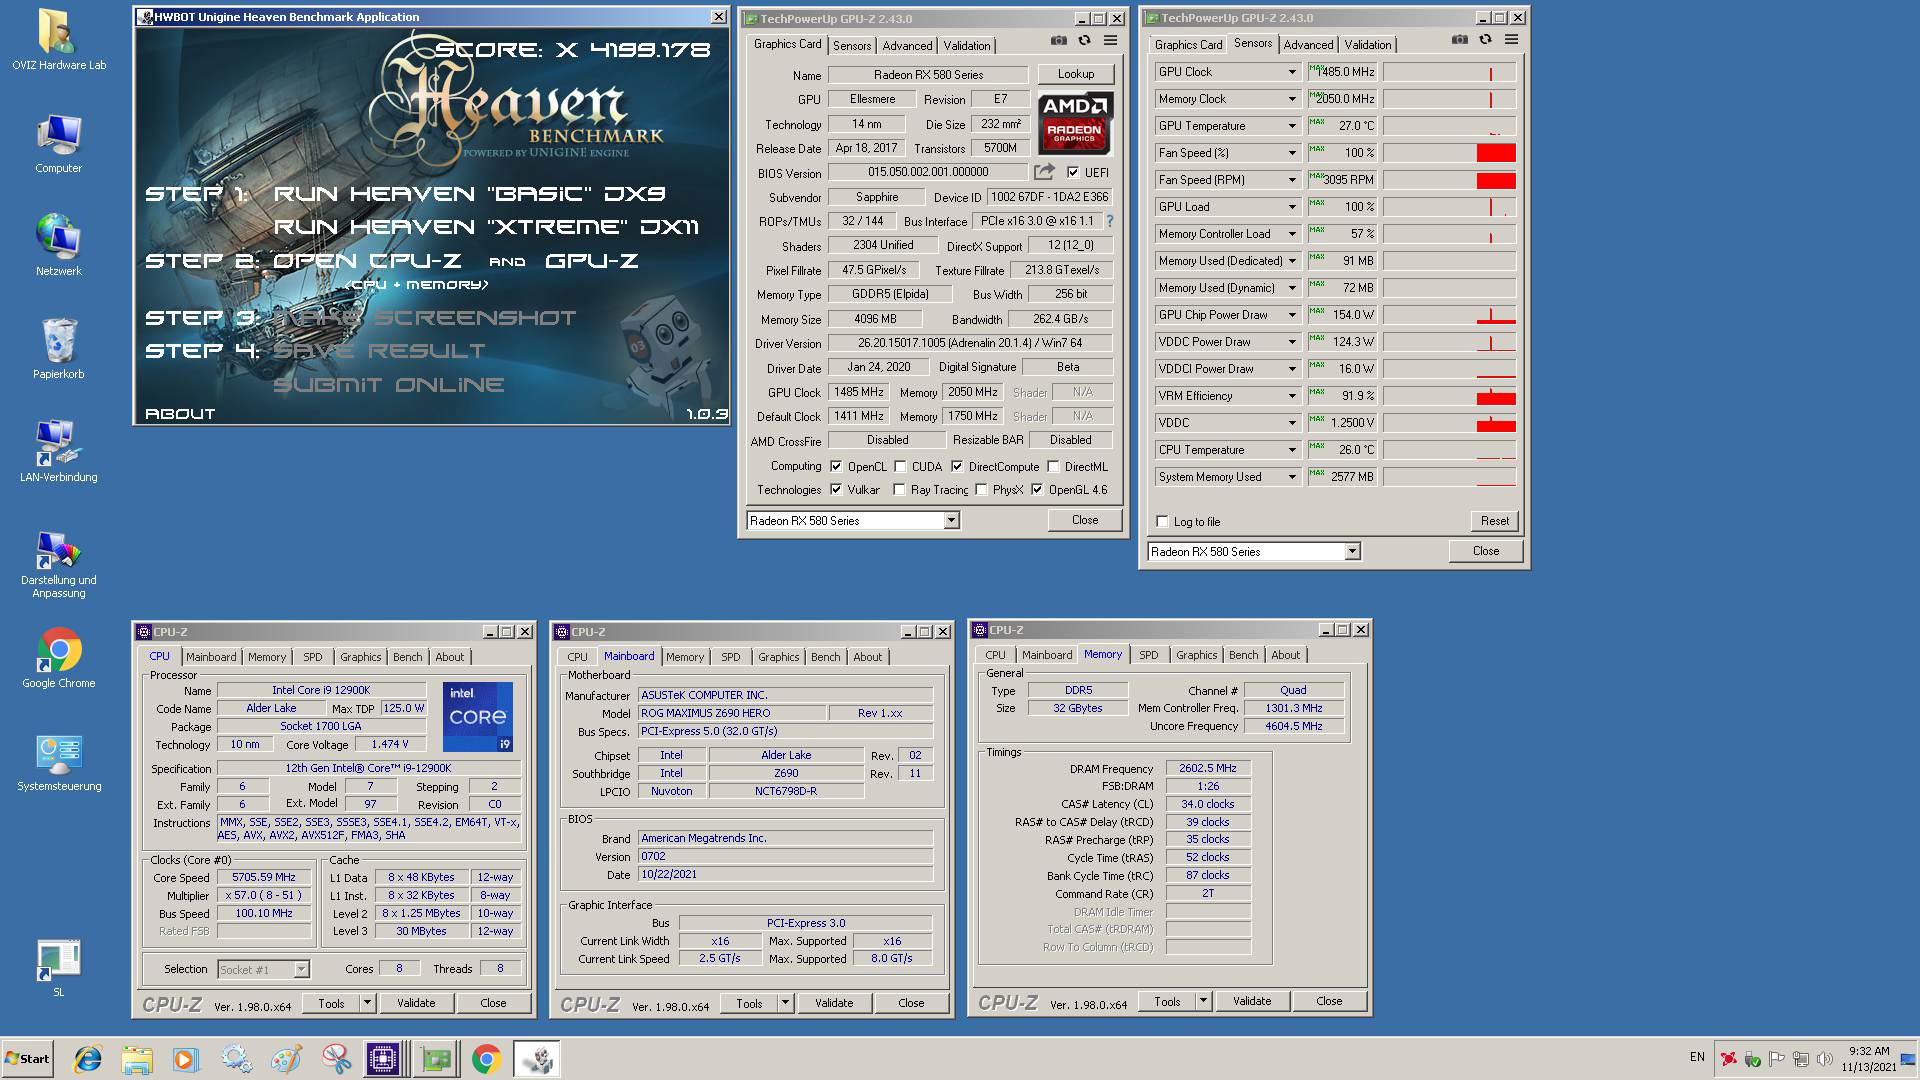This screenshot has height=1080, width=1920.
Task: Toggle the OpenGL 4.6 checkbox
Action: [x=1037, y=490]
